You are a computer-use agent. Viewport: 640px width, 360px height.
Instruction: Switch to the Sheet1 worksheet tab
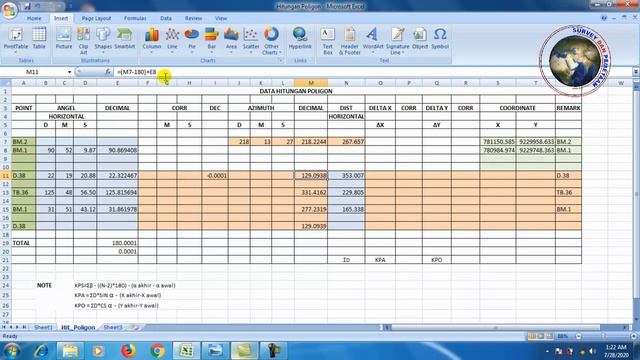click(43, 327)
